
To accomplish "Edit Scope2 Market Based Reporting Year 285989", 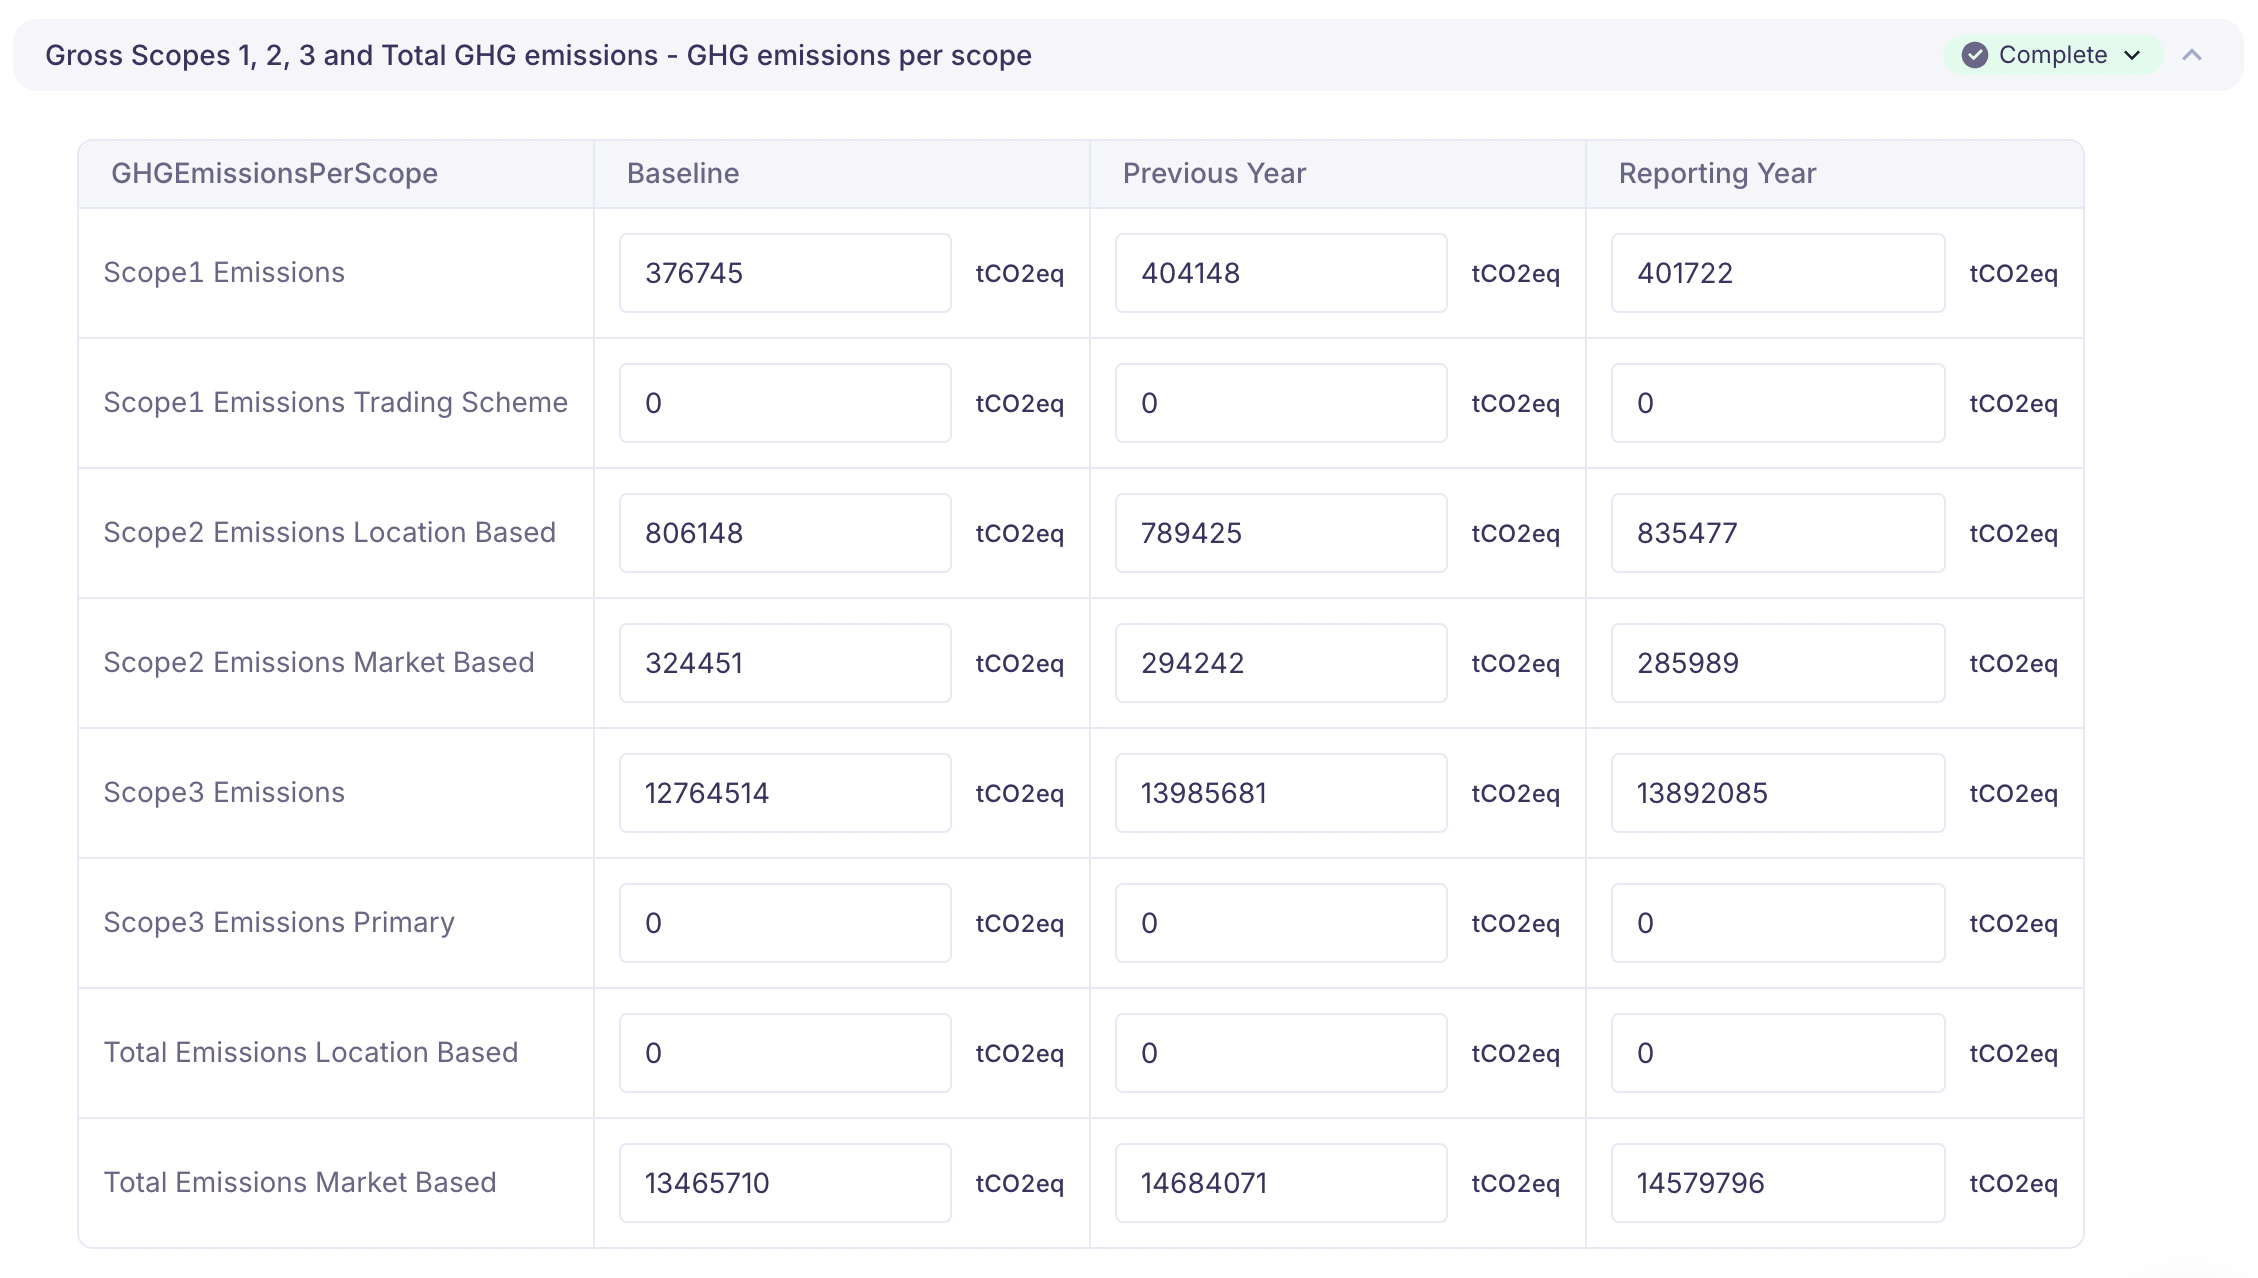I will tap(1777, 663).
